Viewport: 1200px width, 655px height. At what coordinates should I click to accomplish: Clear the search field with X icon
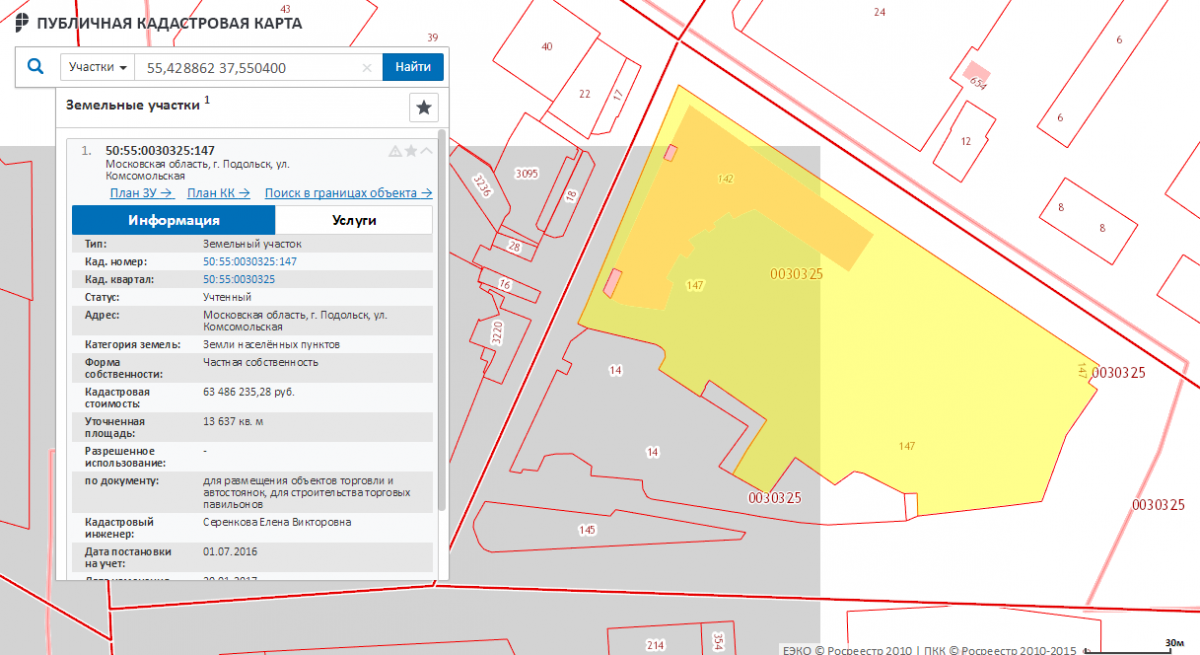pyautogui.click(x=367, y=68)
